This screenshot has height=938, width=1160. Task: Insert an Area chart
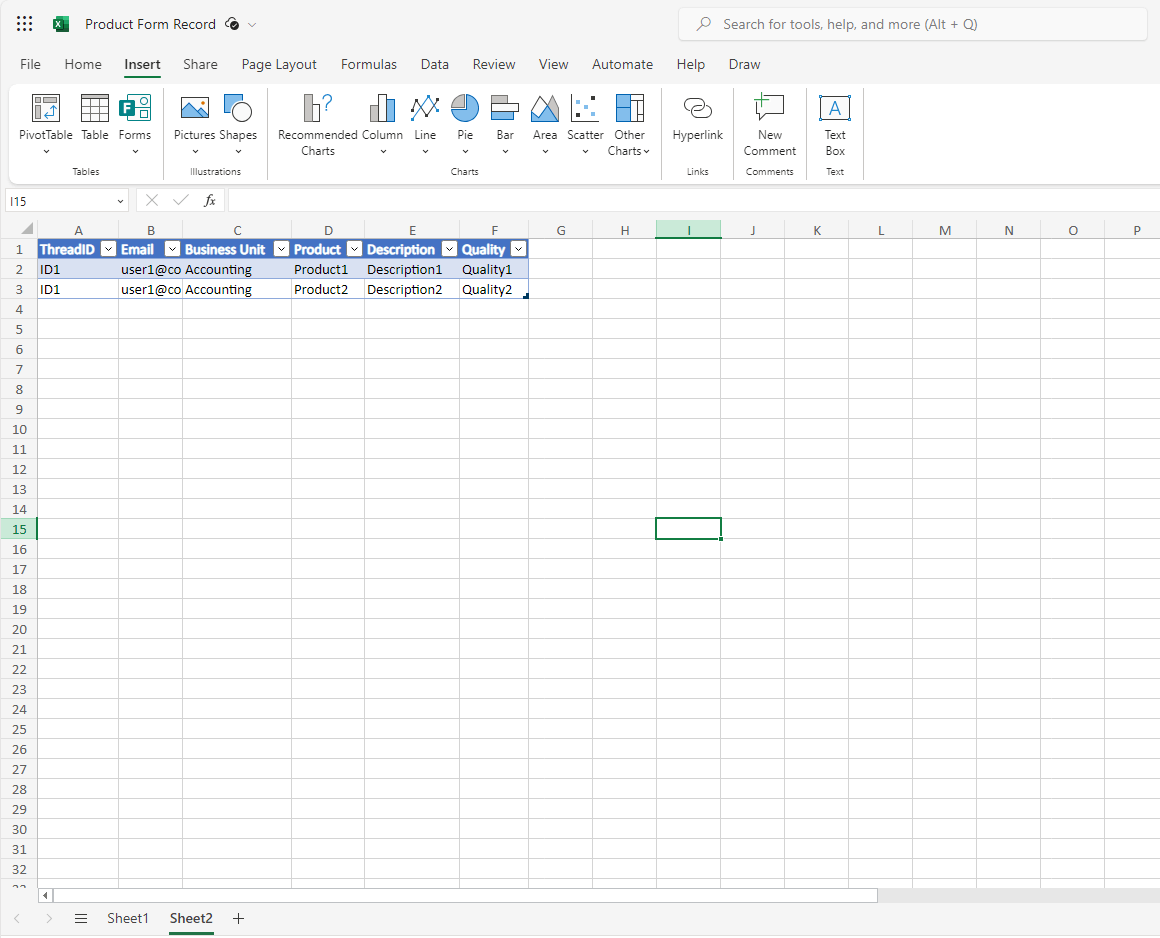click(545, 110)
